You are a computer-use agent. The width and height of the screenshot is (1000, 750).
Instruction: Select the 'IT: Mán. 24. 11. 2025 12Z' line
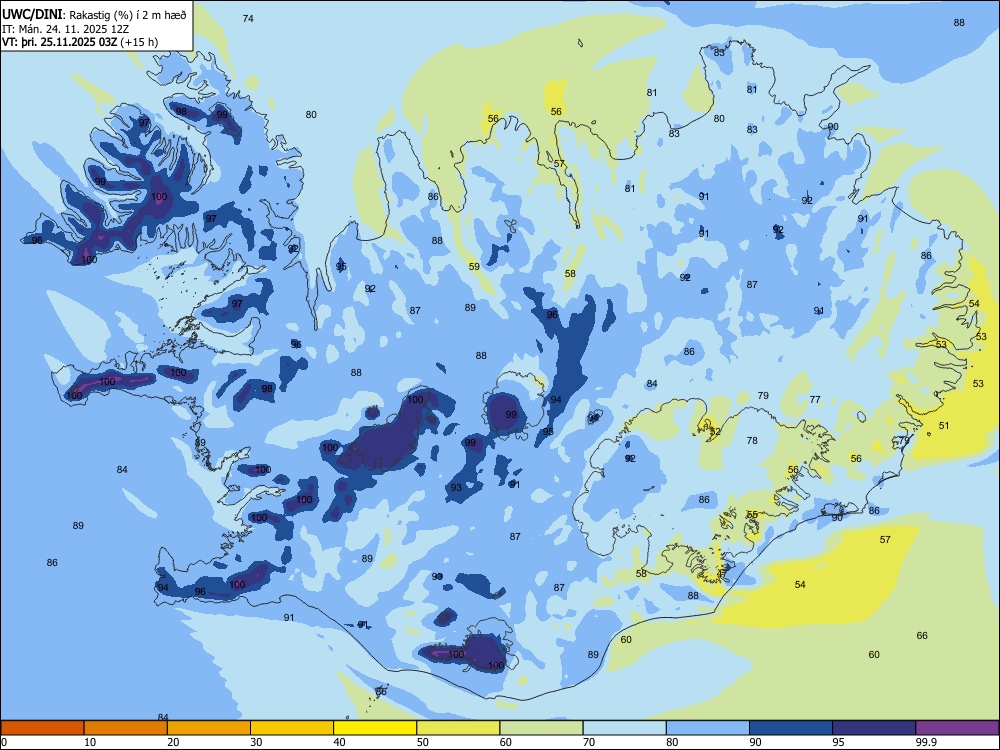point(66,29)
